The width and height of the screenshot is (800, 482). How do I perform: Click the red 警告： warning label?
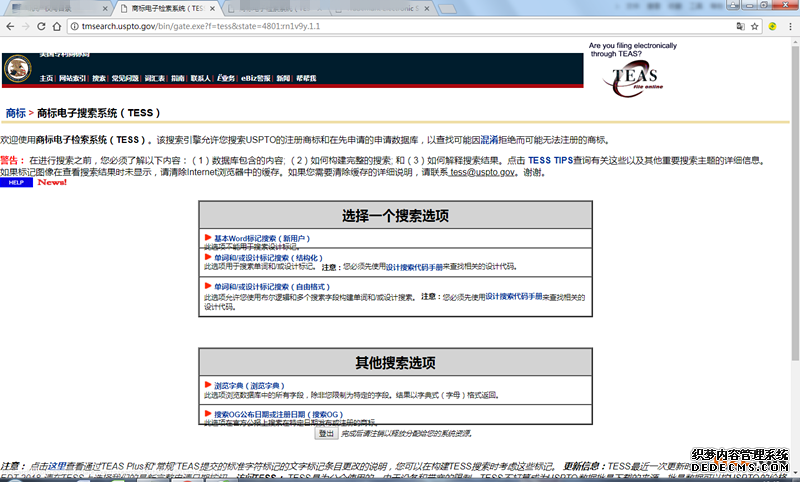(x=12, y=160)
